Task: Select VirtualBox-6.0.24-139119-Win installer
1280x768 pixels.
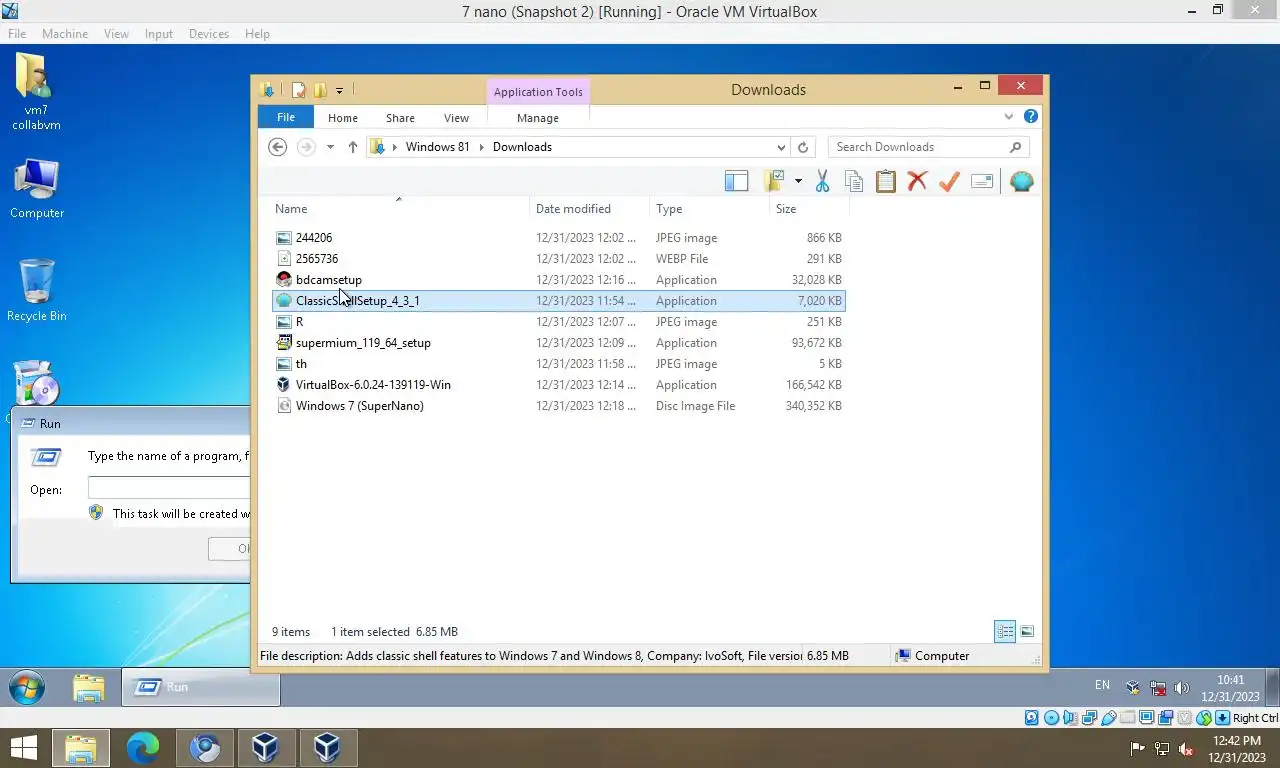Action: coord(558,385)
